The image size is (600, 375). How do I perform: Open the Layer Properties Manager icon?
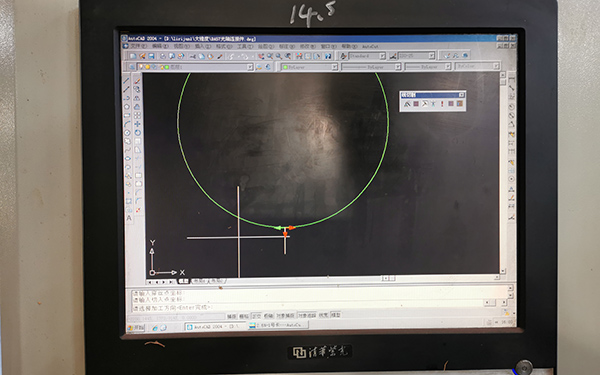pos(132,67)
